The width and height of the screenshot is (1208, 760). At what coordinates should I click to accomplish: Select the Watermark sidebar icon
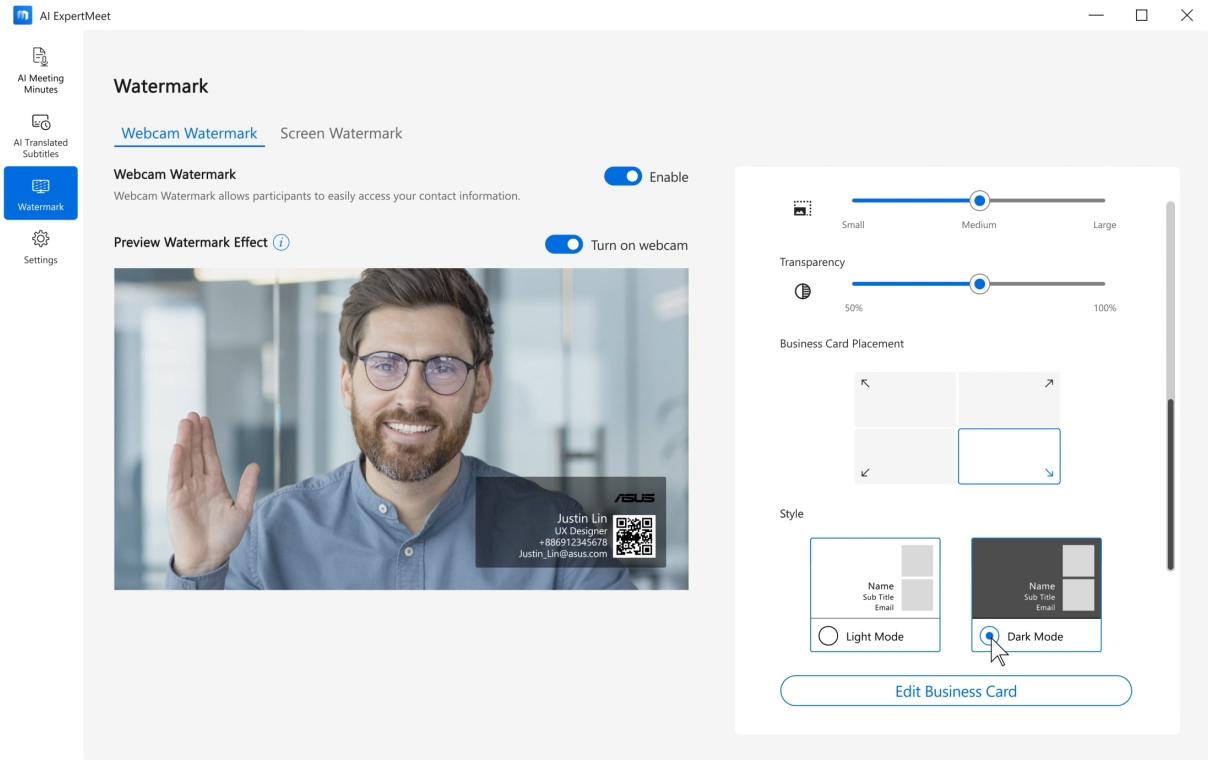[x=40, y=193]
